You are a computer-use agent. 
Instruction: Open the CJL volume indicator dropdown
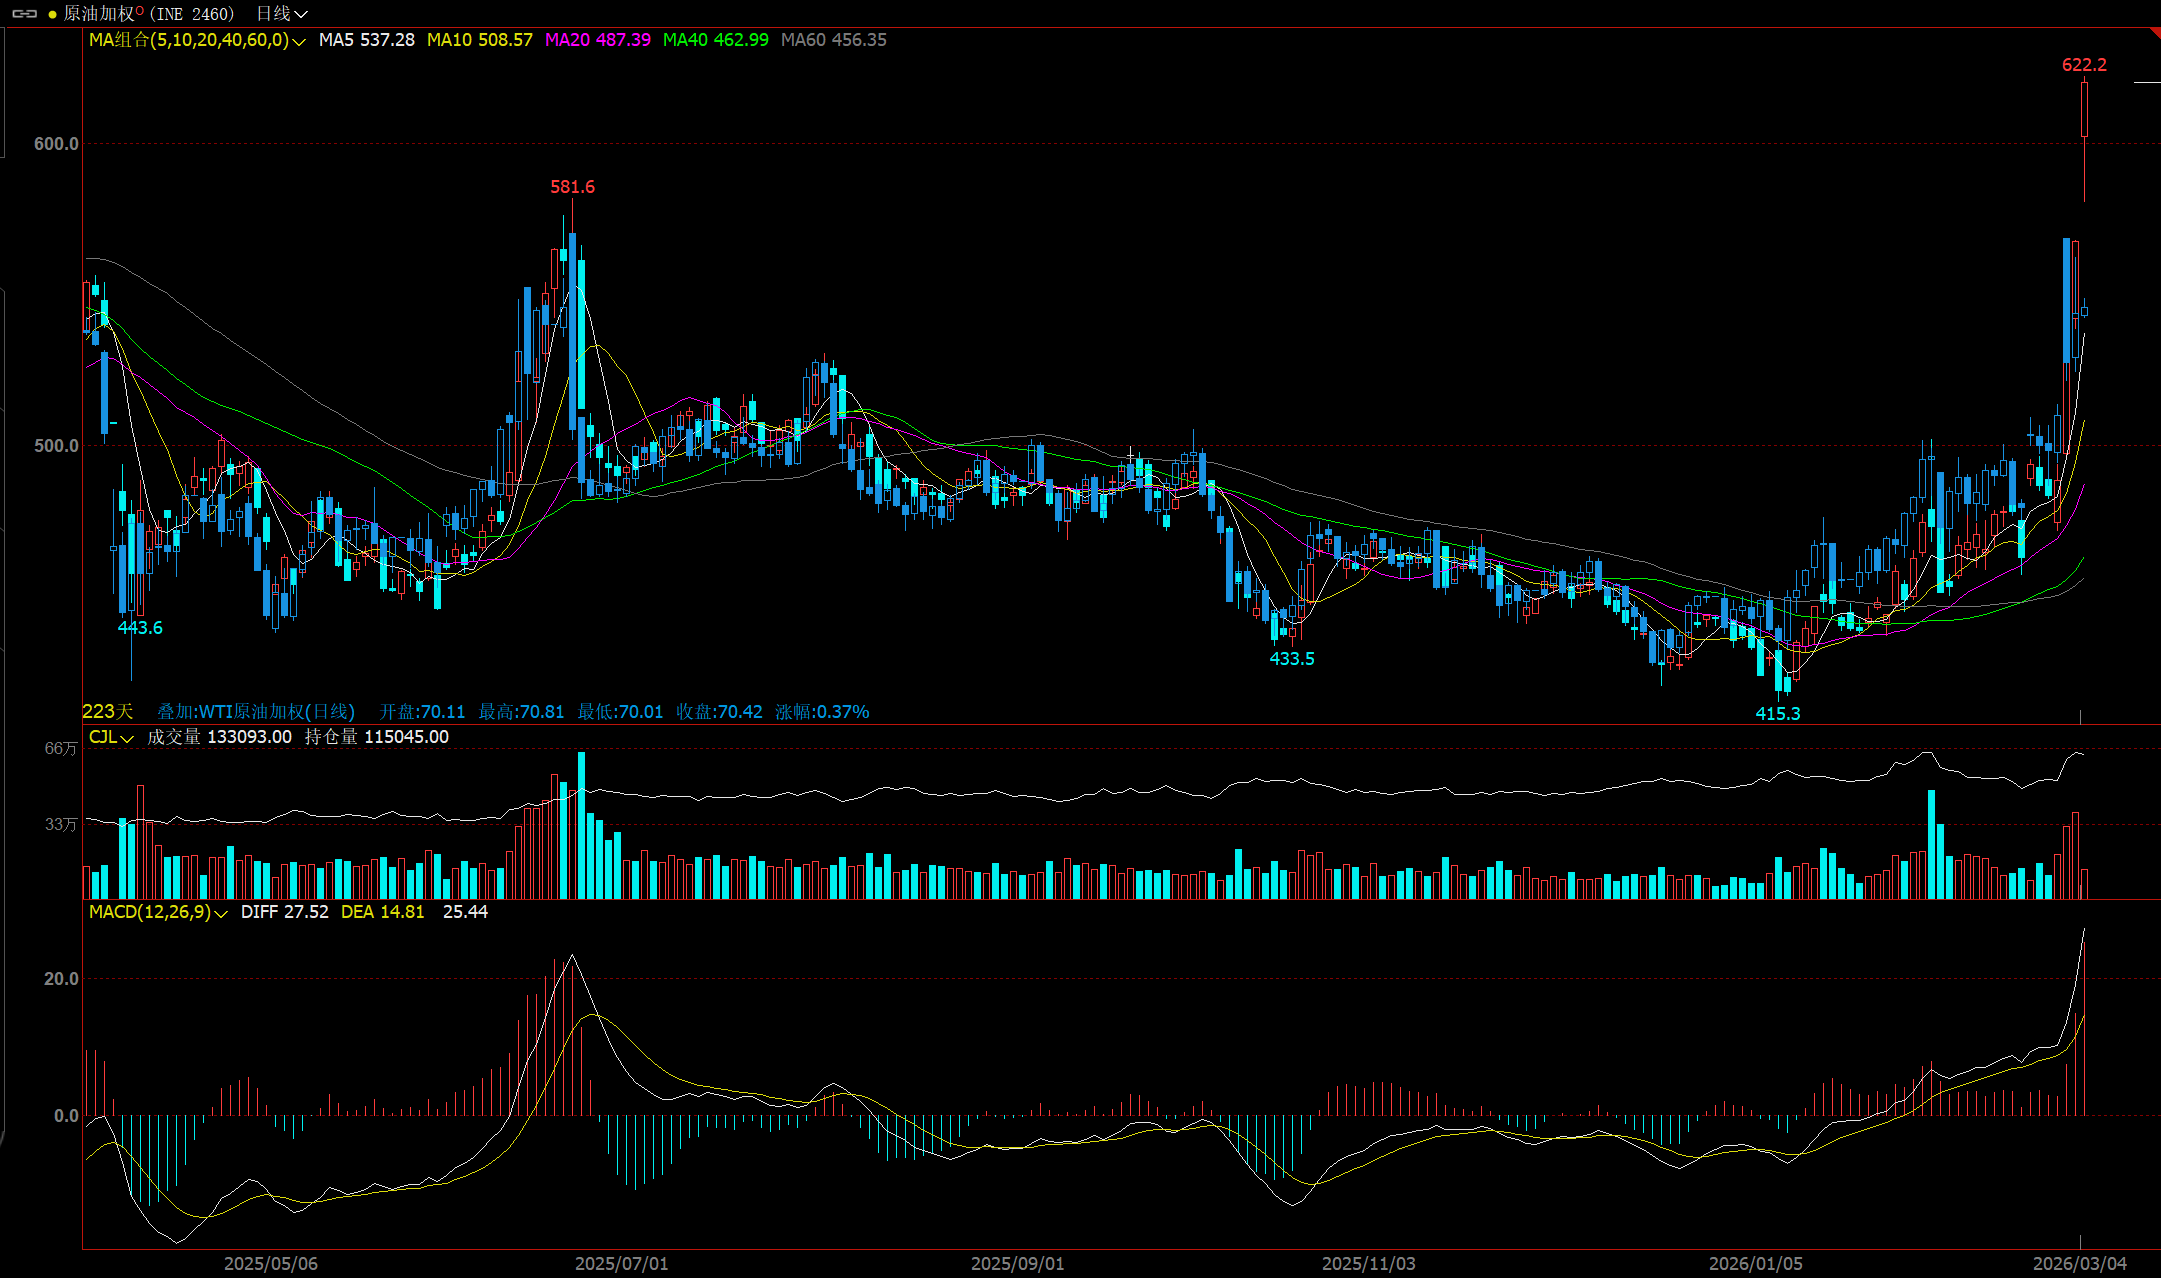pos(127,738)
